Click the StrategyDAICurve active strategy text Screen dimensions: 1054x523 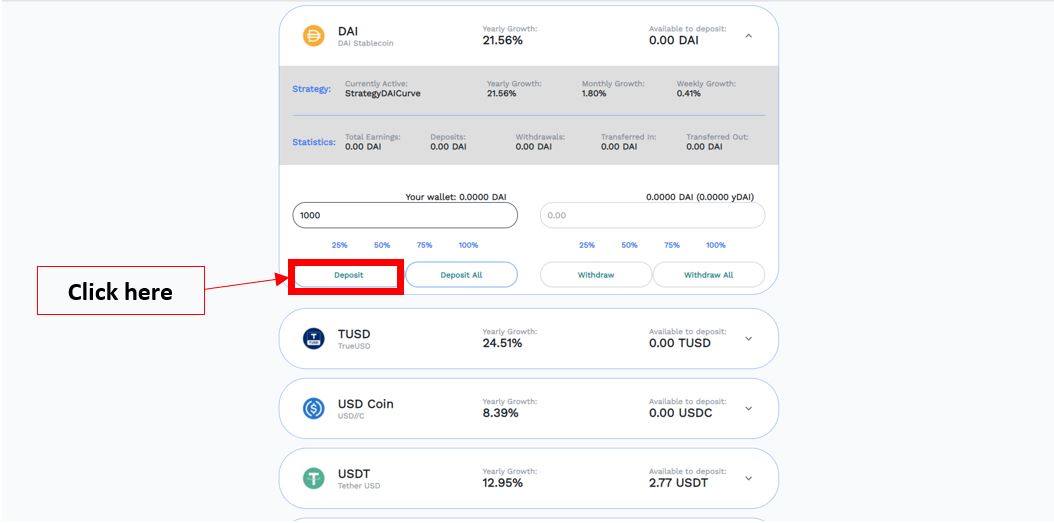tap(382, 93)
